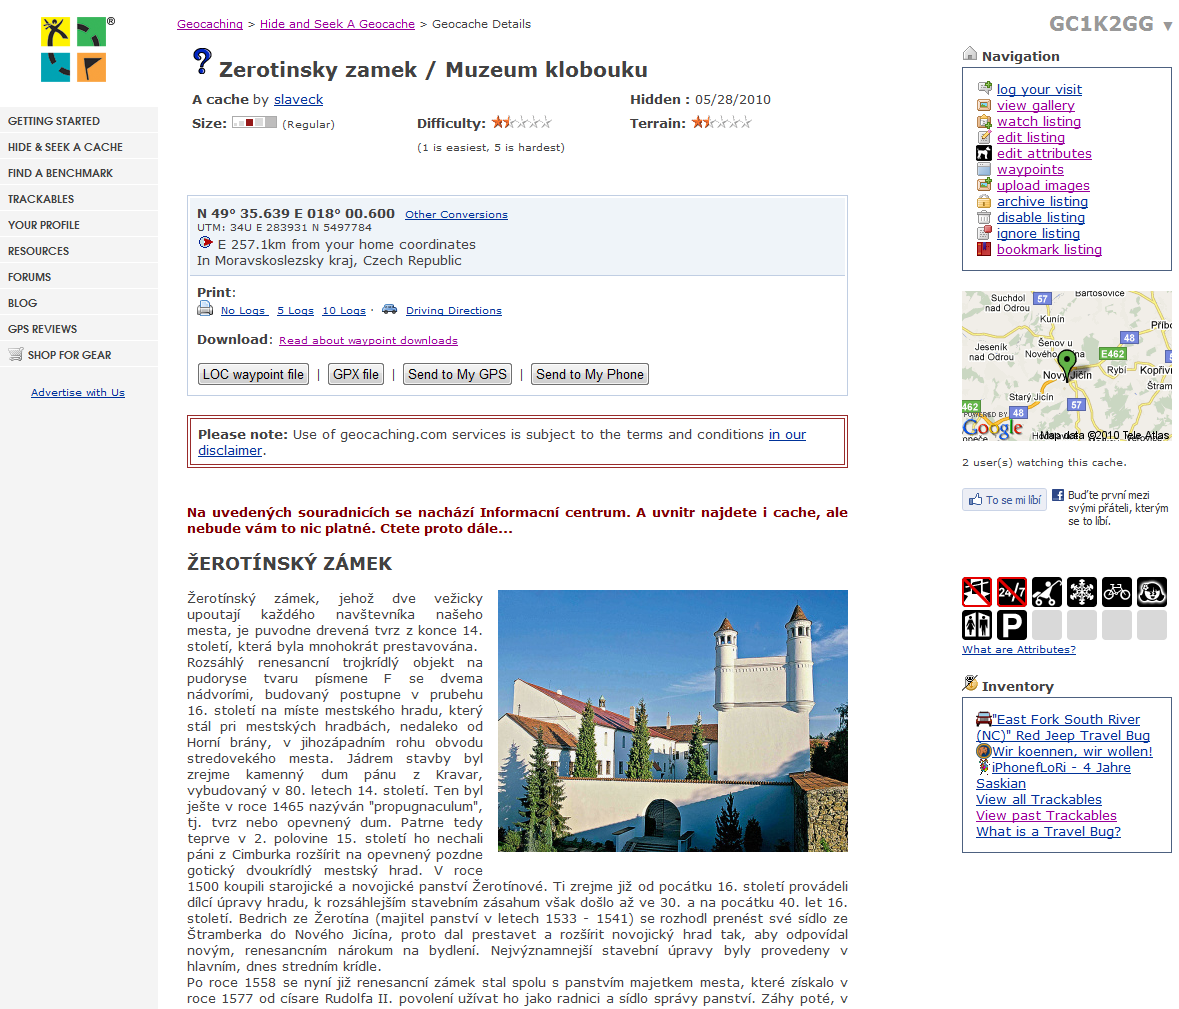Screen dimensions: 1179x1009
Task: Open cache owner slaveck profile link
Action: pos(299,99)
